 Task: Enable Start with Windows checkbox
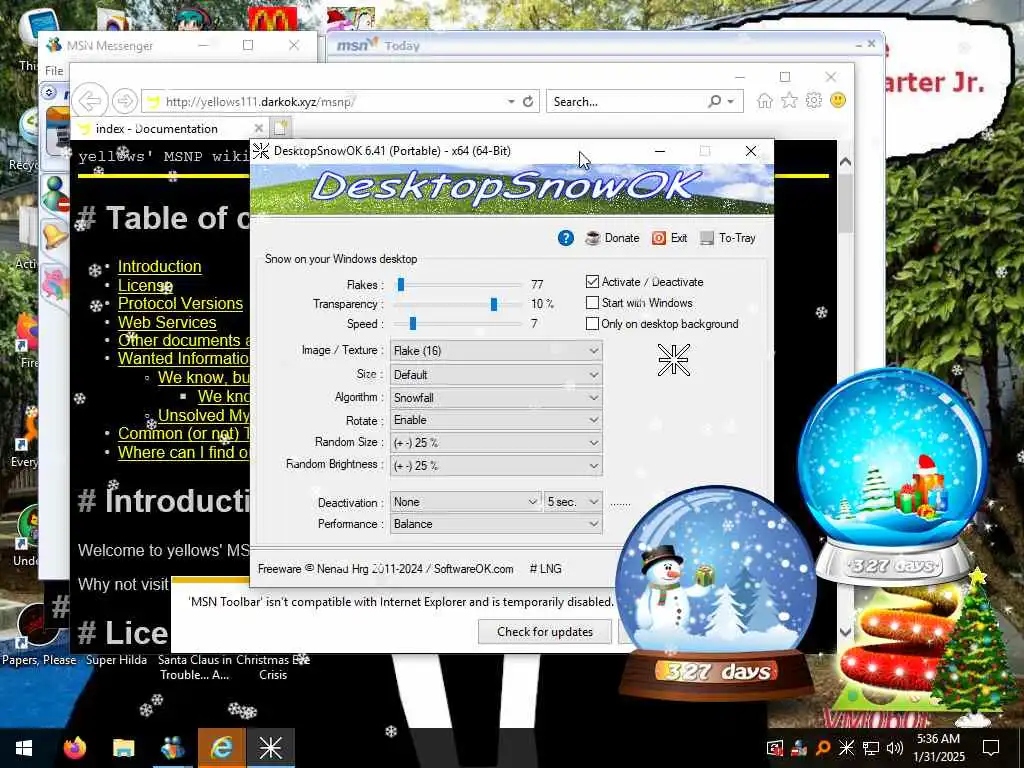tap(592, 302)
